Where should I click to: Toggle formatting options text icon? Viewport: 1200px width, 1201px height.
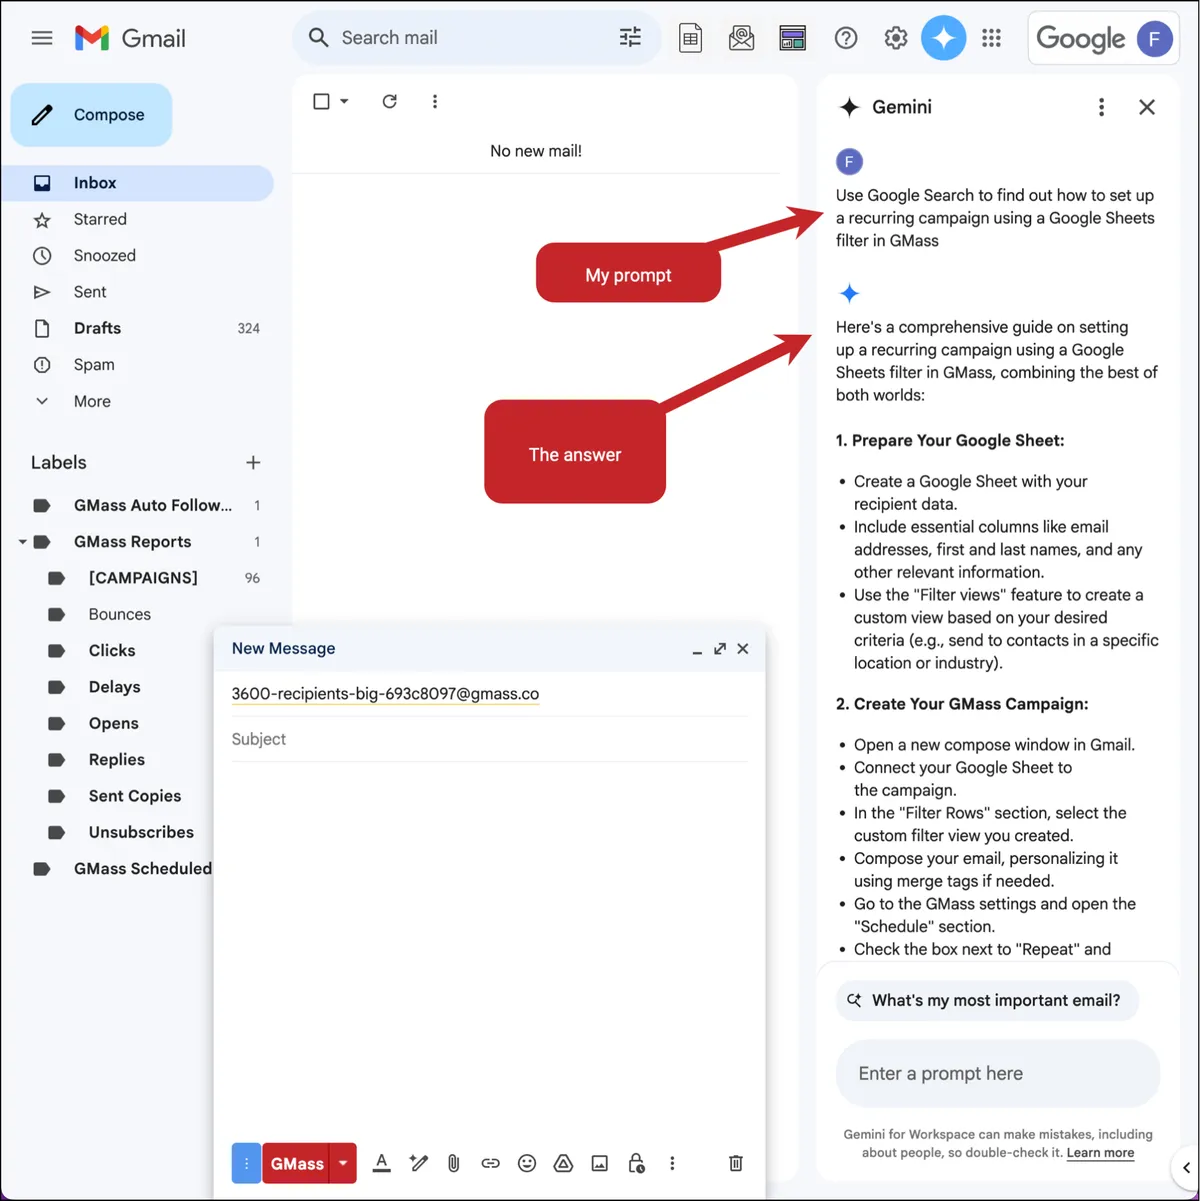(381, 1163)
